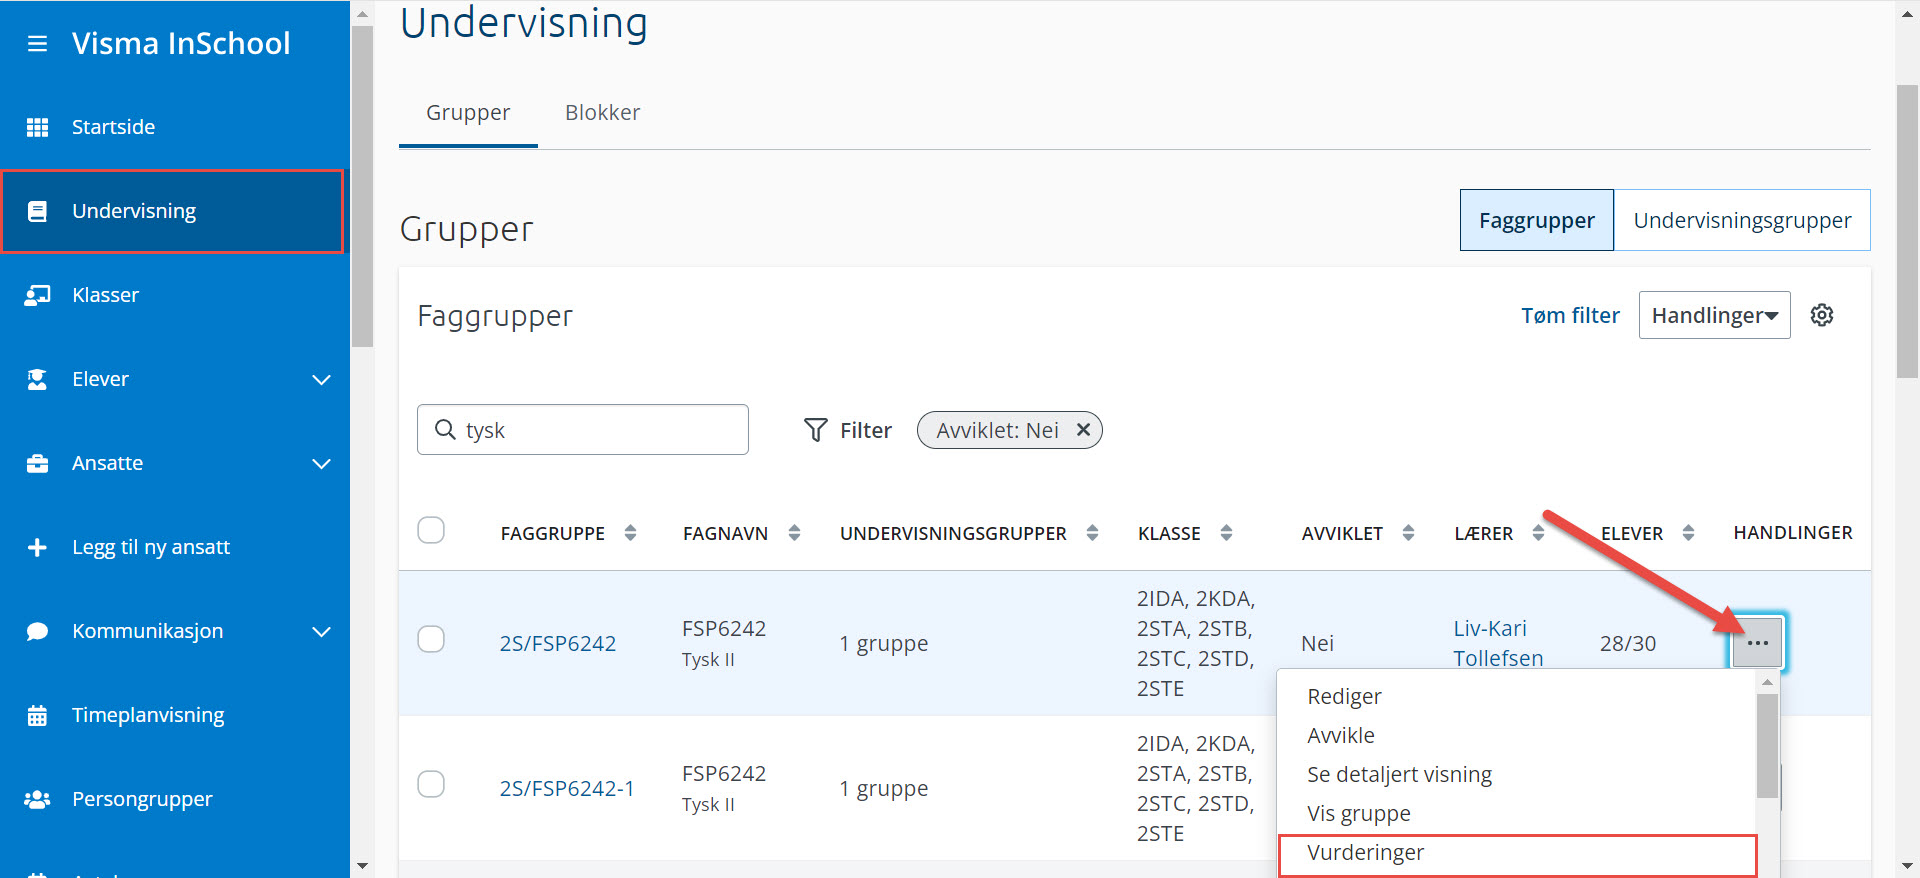The width and height of the screenshot is (1920, 878).
Task: Sort by the Faggruppe column arrows
Action: point(630,533)
